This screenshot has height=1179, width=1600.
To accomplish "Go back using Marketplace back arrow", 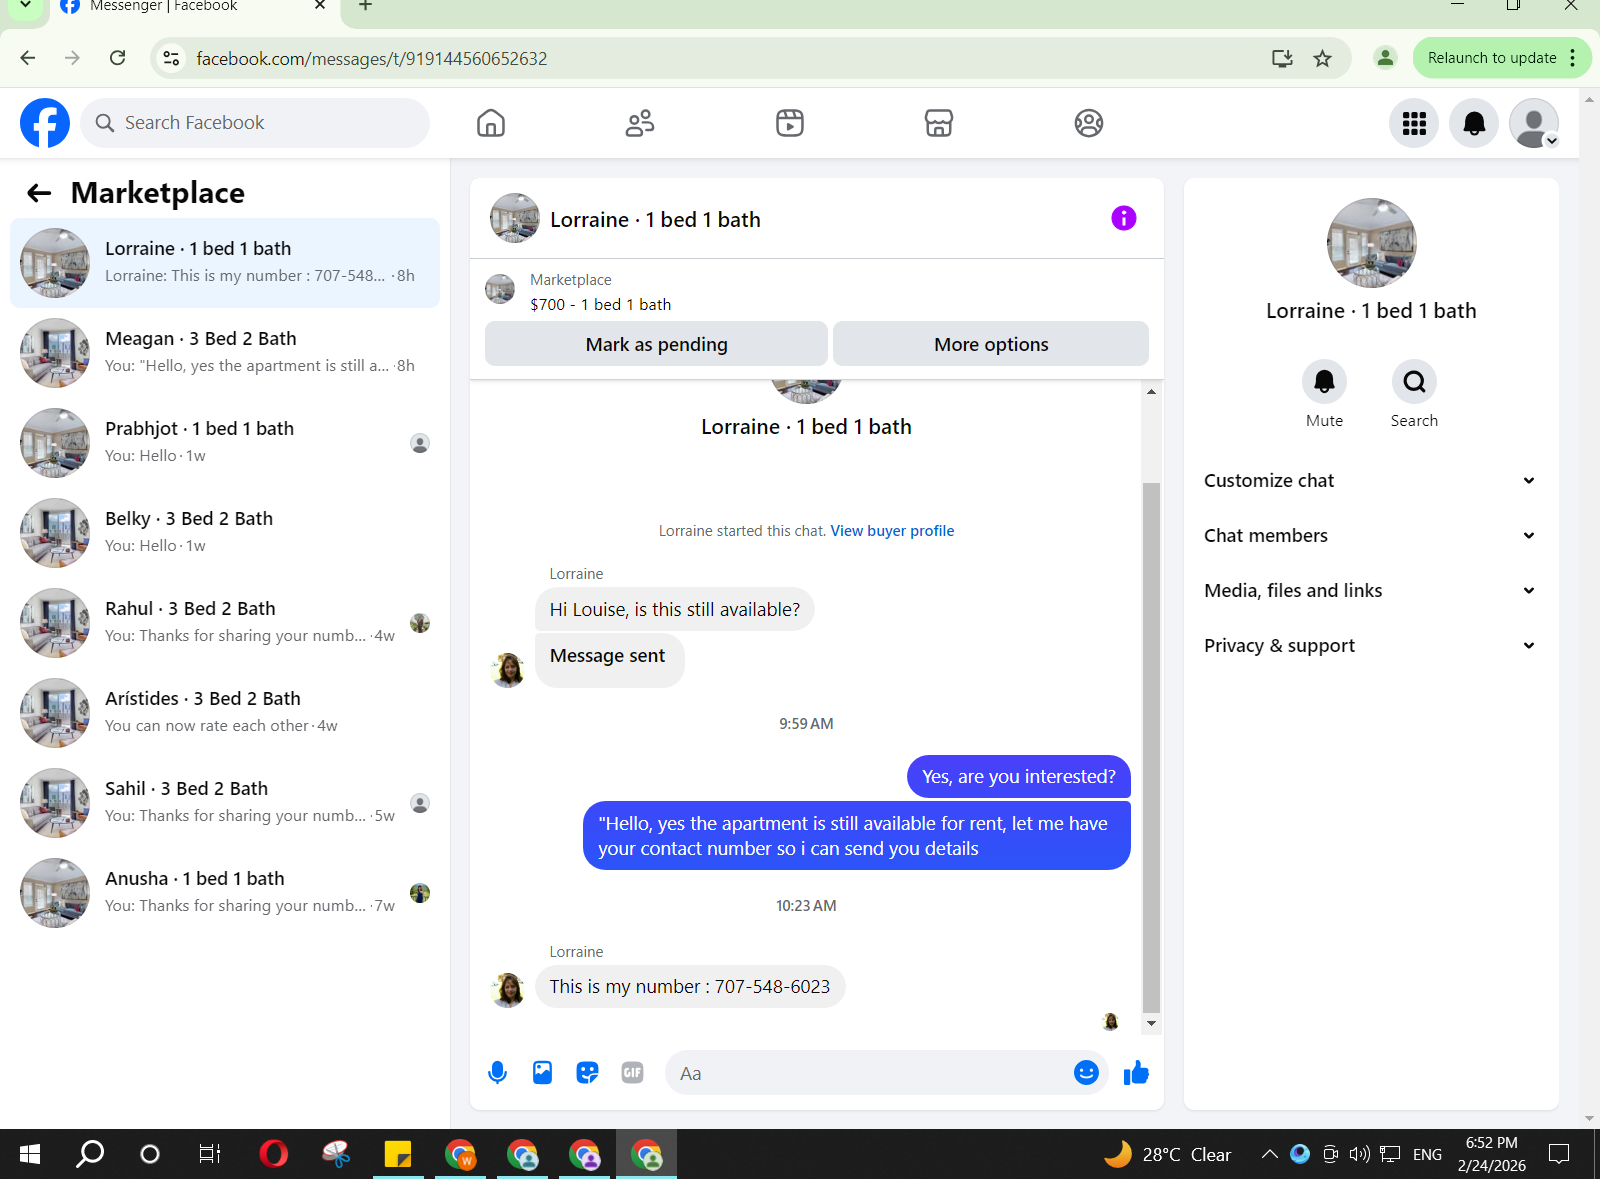I will (x=39, y=193).
